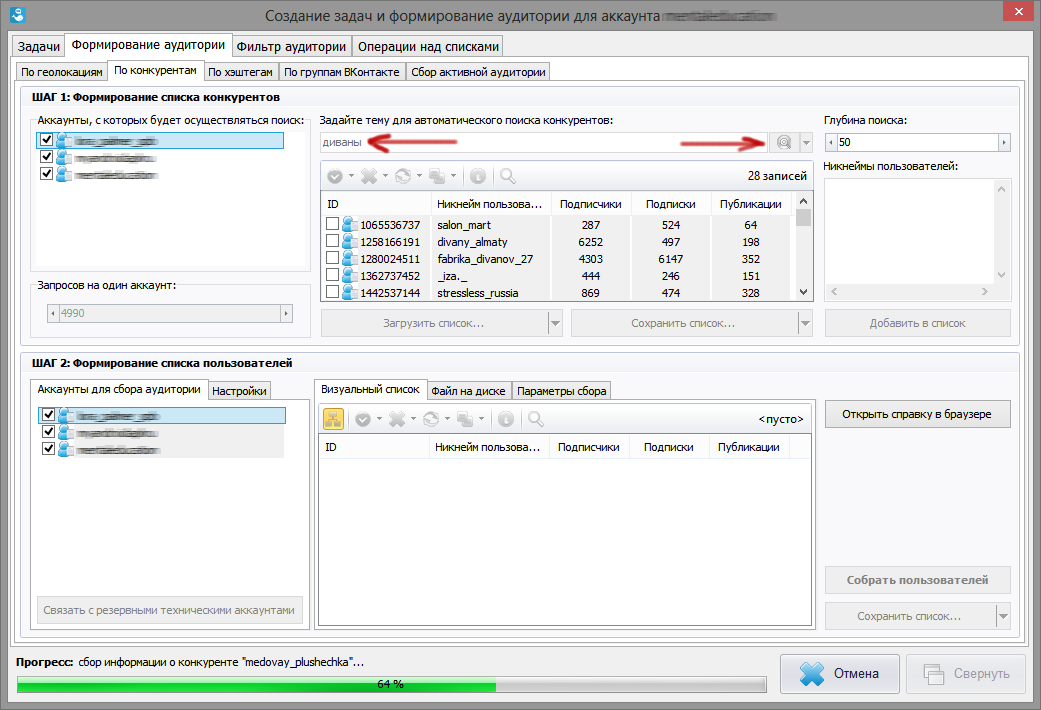Click user icon of row 1280024511
This screenshot has width=1041, height=710.
350,258
